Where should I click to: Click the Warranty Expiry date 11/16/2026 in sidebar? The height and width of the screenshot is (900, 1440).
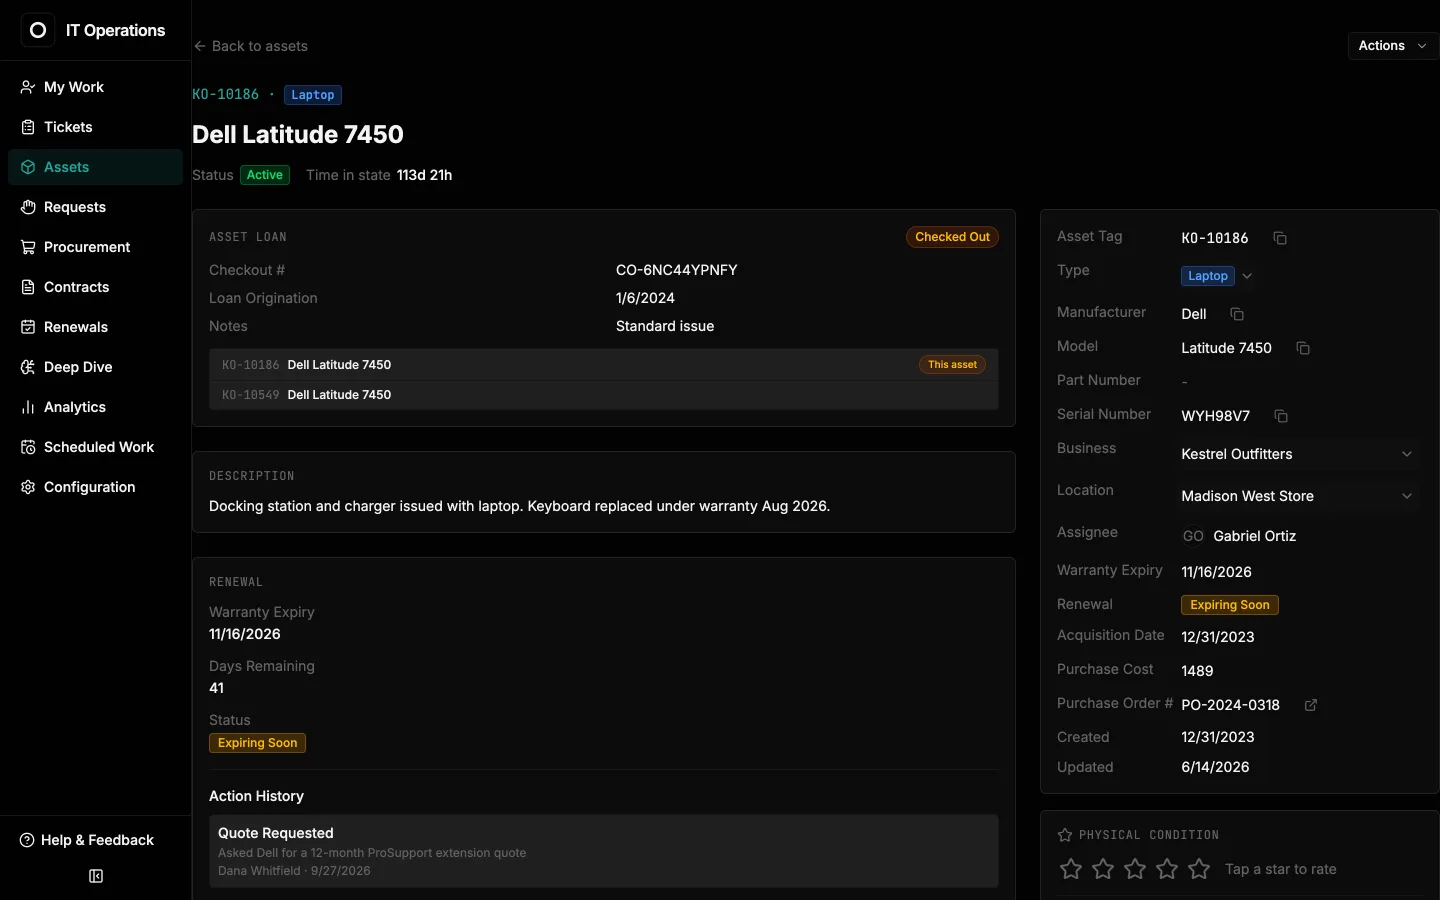pyautogui.click(x=1216, y=572)
